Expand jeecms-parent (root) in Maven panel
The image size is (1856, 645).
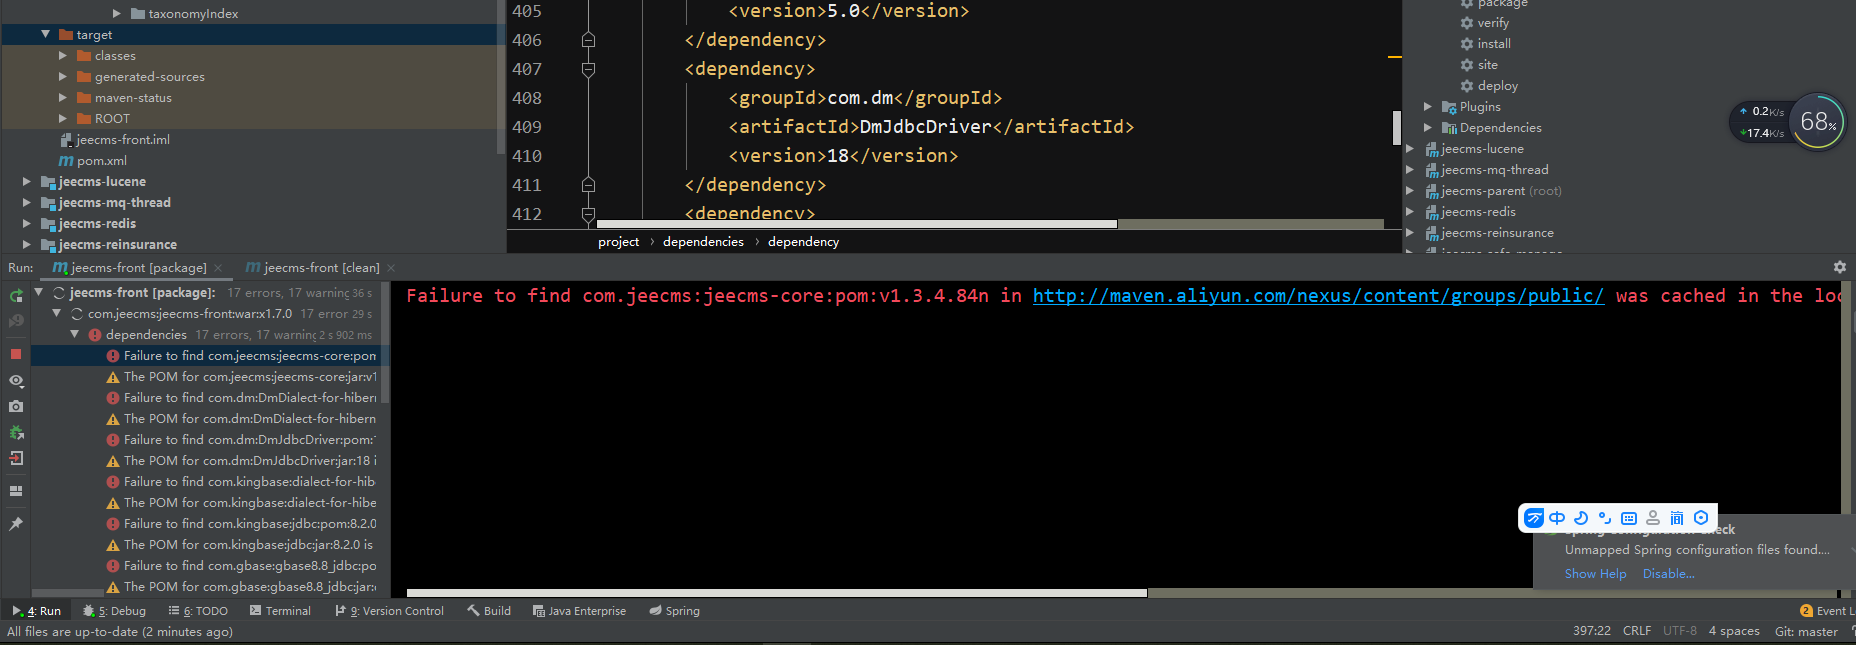pyautogui.click(x=1410, y=190)
